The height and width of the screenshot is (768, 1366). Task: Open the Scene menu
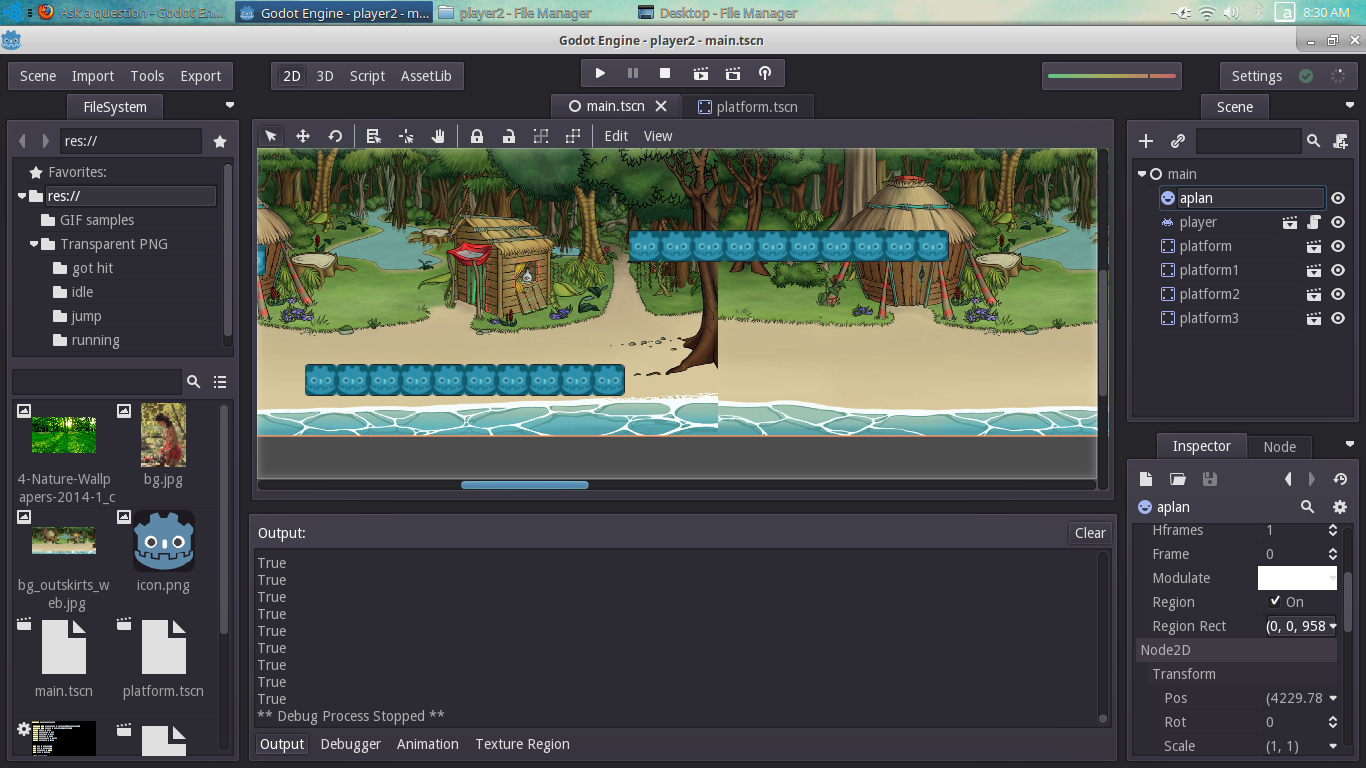coord(38,76)
